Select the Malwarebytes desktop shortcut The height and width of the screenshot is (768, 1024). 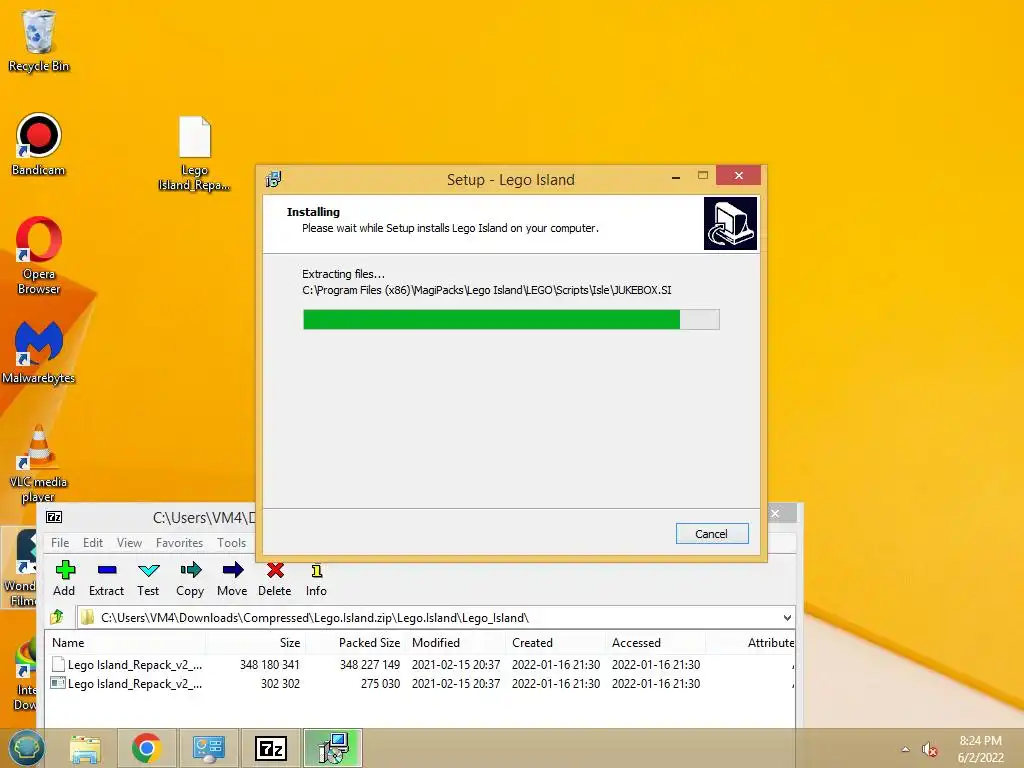tap(39, 353)
